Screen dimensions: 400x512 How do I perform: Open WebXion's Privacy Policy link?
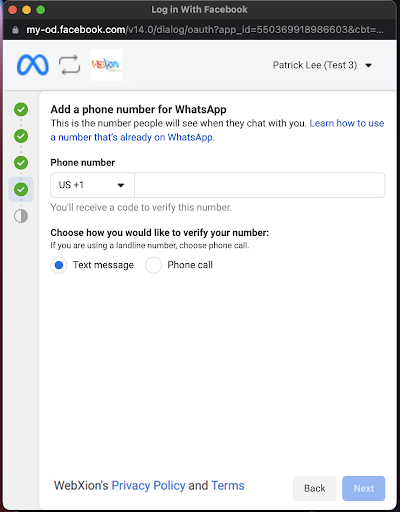coord(148,486)
